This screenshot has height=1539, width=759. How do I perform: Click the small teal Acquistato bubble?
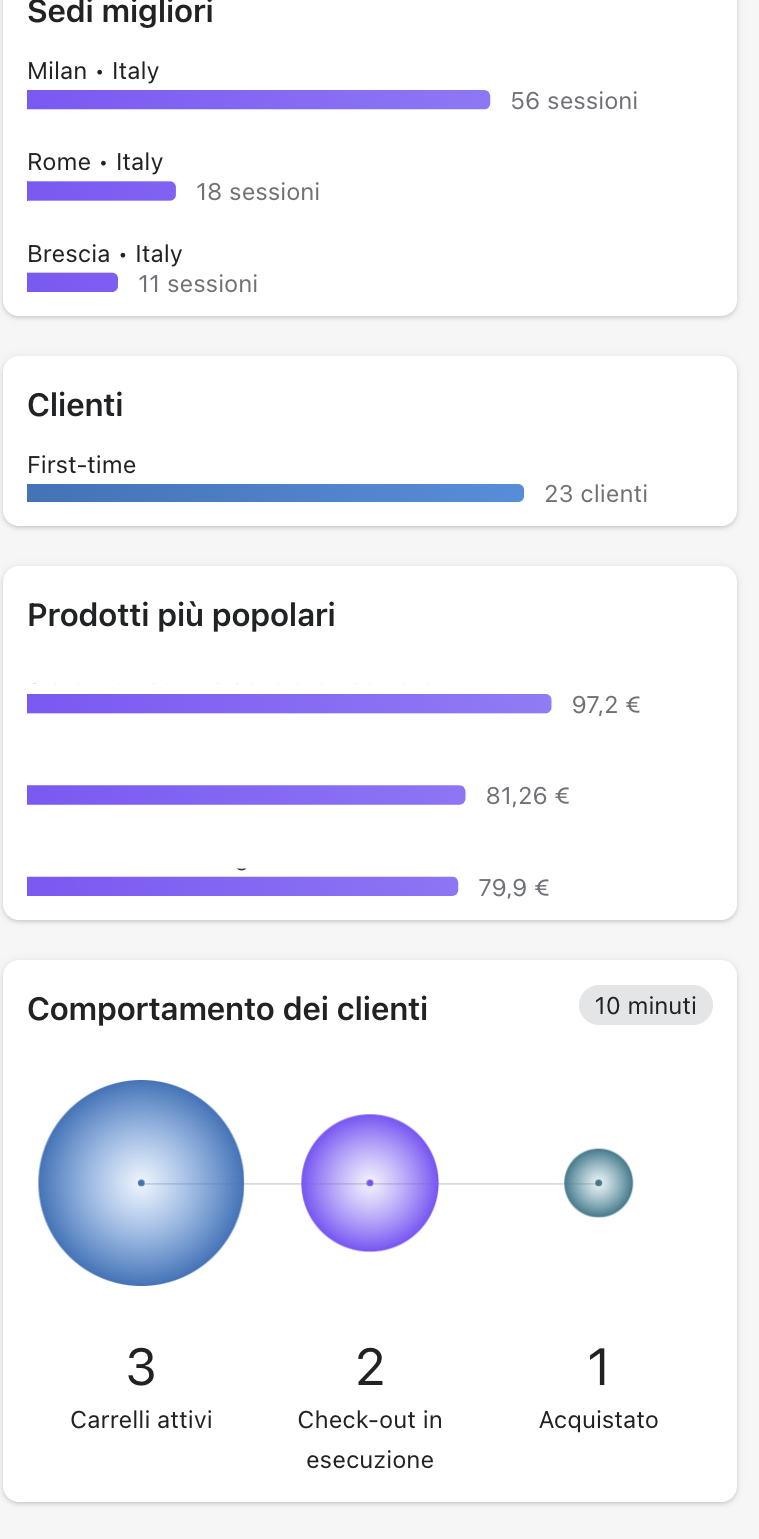tap(598, 1183)
